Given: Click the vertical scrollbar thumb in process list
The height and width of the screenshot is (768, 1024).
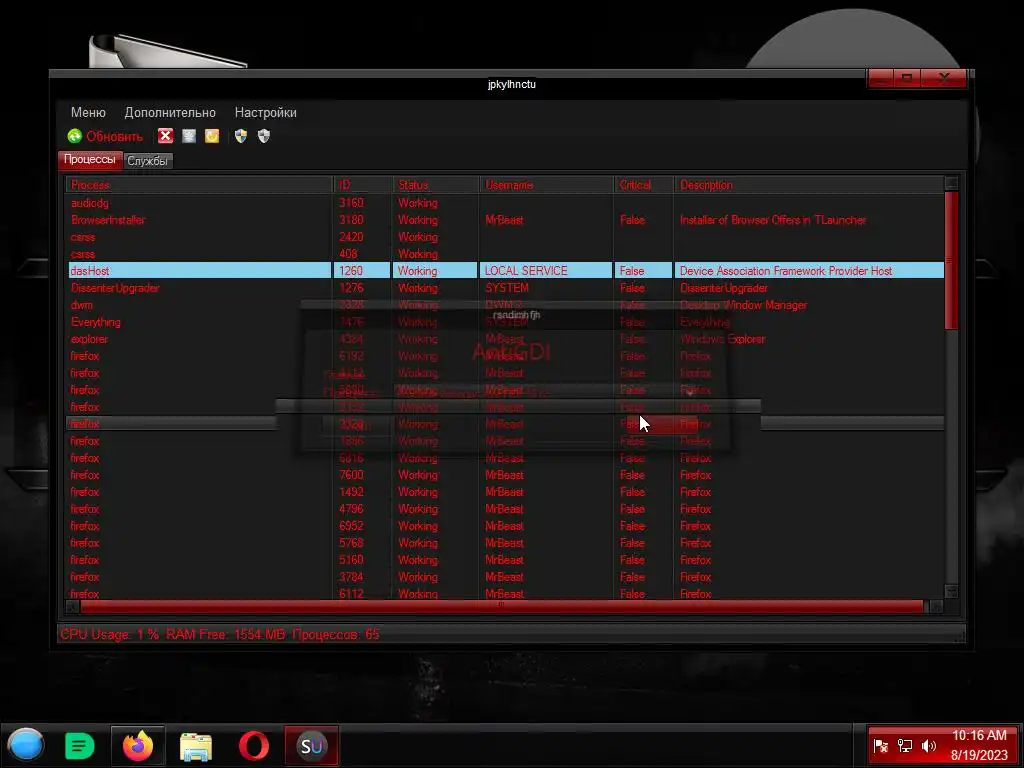Looking at the screenshot, I should 952,260.
